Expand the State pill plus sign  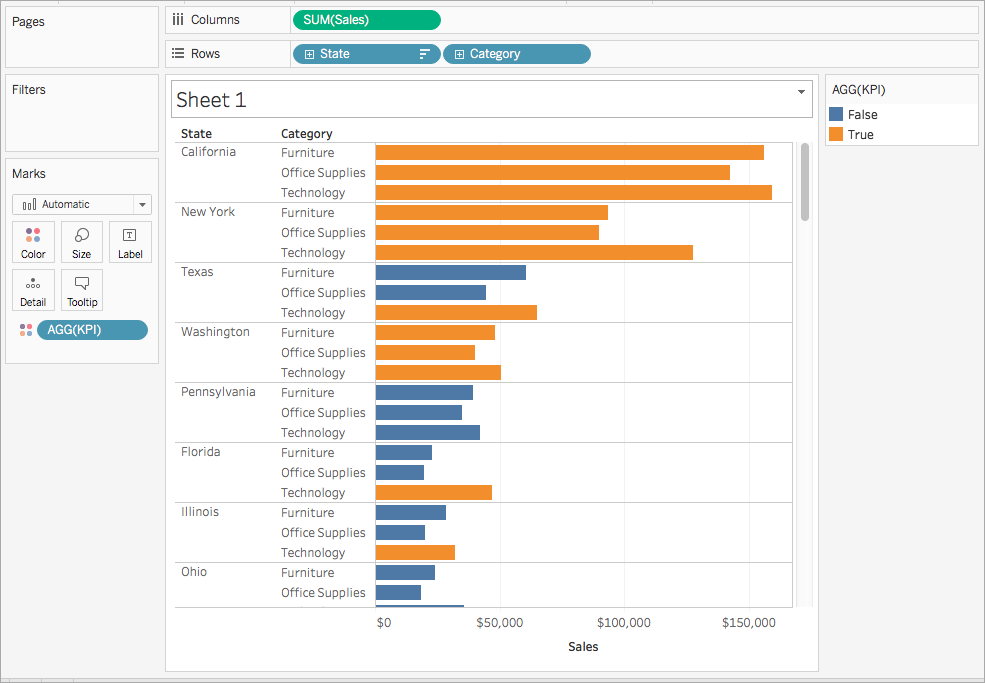(309, 55)
